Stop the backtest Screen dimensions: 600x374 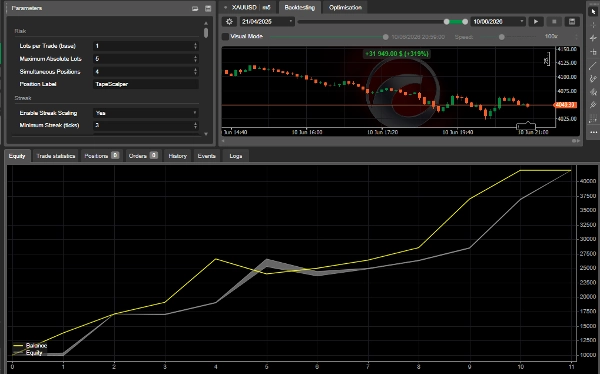[554, 22]
